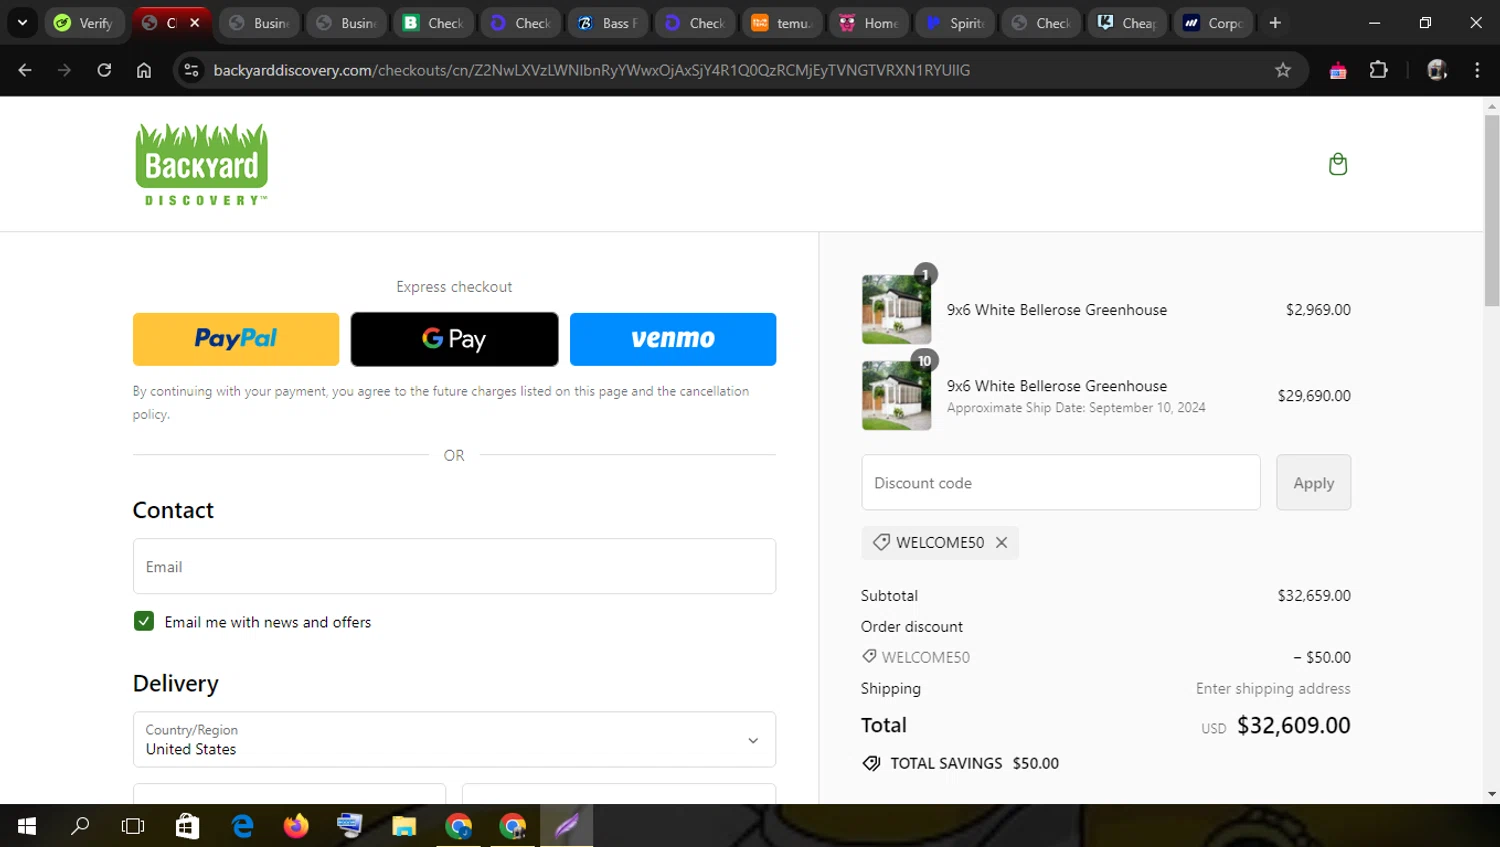
Task: Go back to previous page
Action: tap(25, 70)
